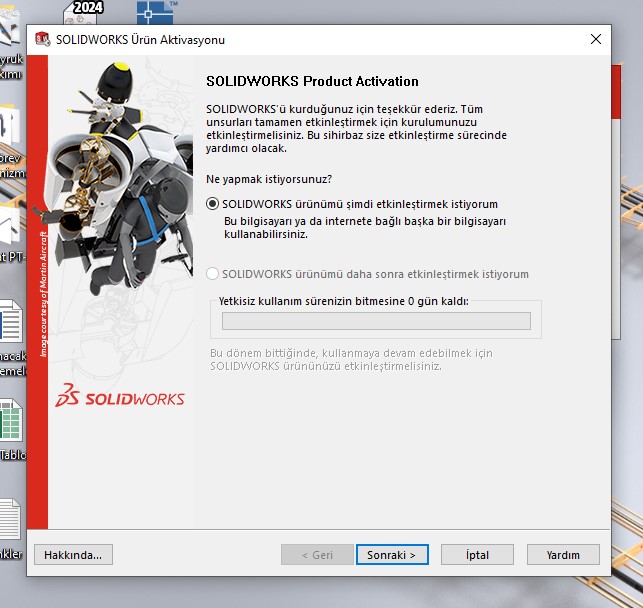643x608 pixels.
Task: Cancel activation with the İptal button
Action: pyautogui.click(x=477, y=555)
